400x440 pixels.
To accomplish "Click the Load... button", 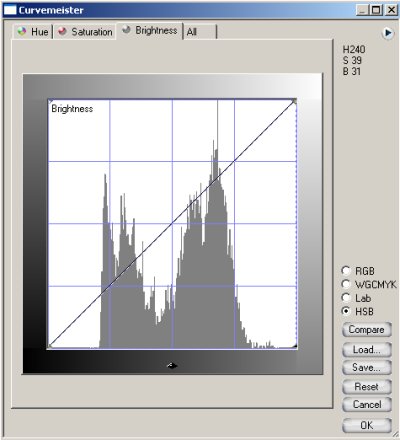I will (367, 350).
